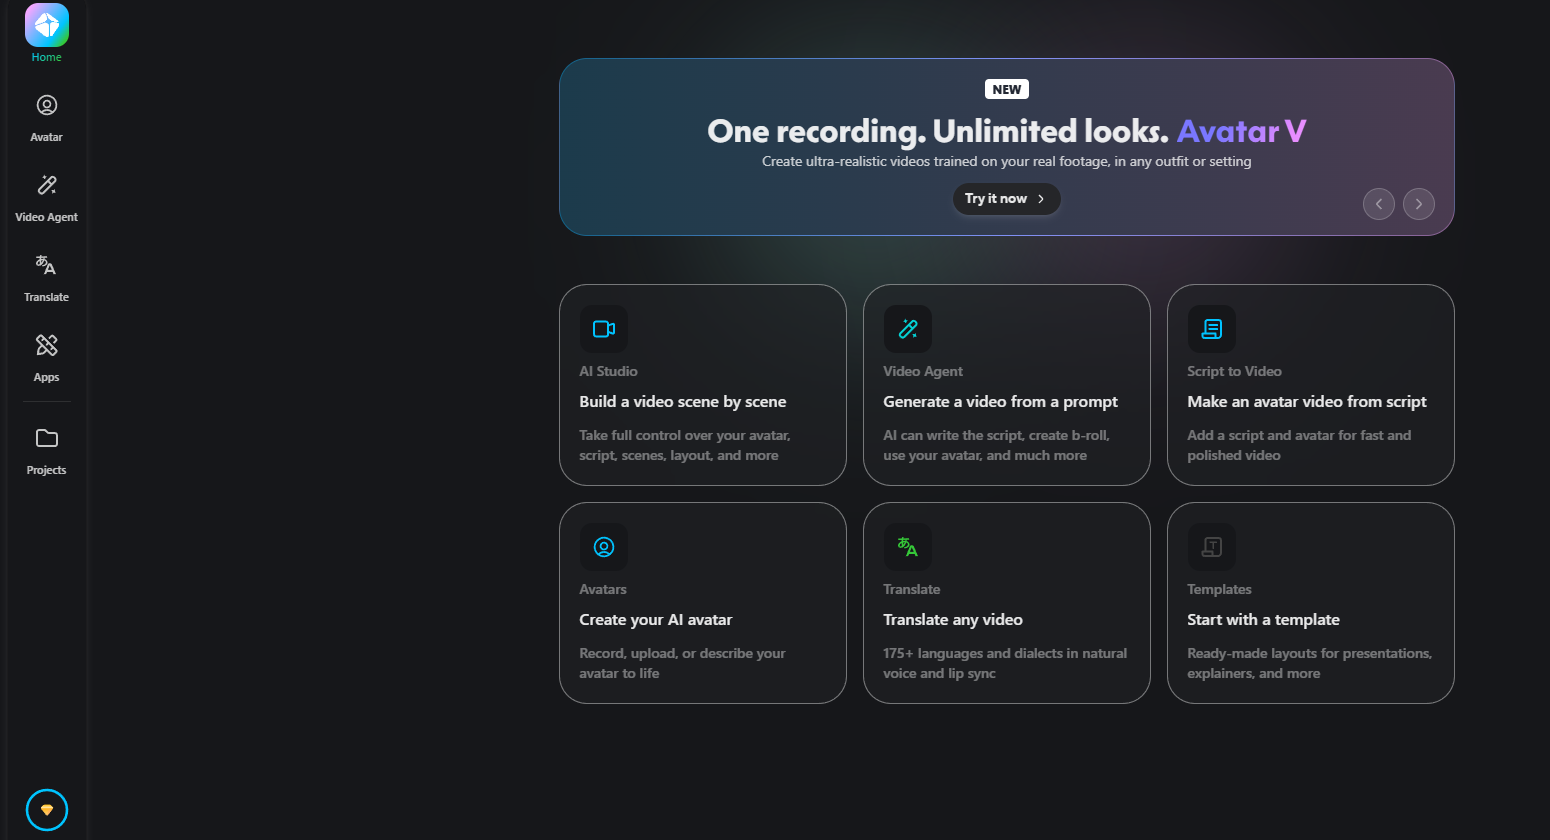Click the Try it now button
The height and width of the screenshot is (840, 1550).
coord(1006,199)
